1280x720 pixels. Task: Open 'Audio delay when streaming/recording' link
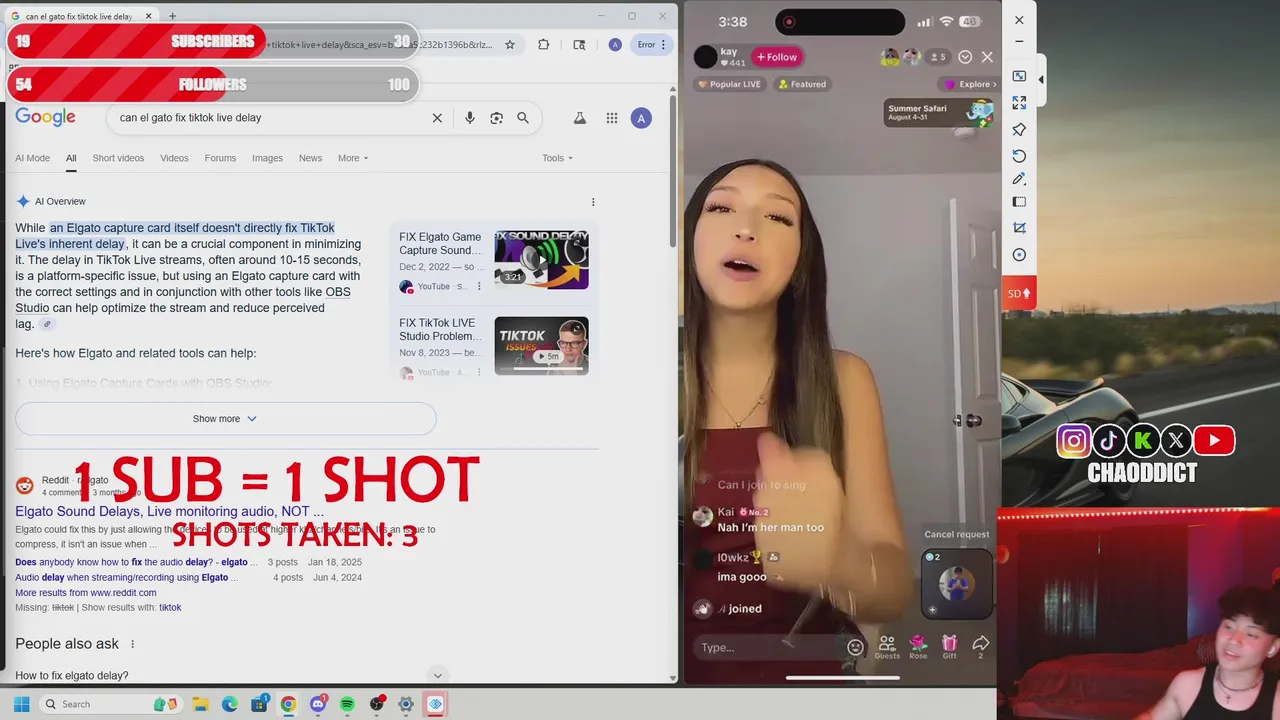coord(126,577)
